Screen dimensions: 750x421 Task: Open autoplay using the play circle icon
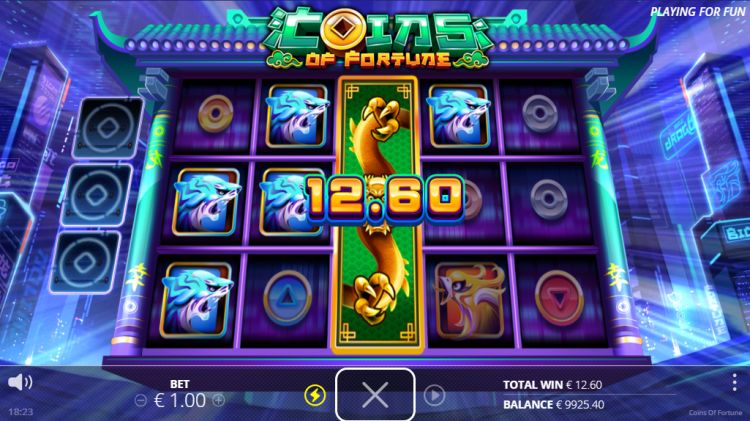tap(434, 395)
